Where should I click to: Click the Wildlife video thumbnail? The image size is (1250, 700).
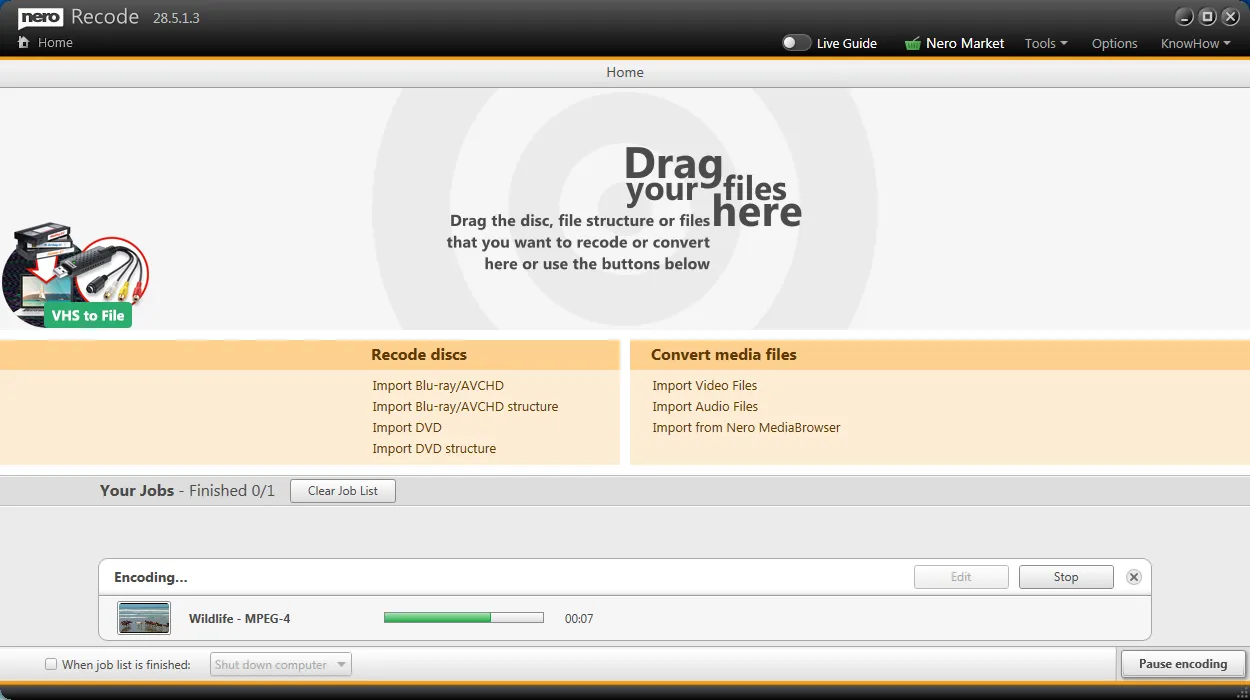point(143,617)
